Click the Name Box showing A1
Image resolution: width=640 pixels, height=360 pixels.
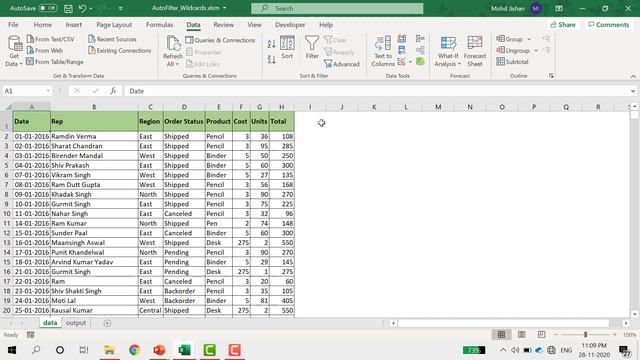click(x=27, y=91)
